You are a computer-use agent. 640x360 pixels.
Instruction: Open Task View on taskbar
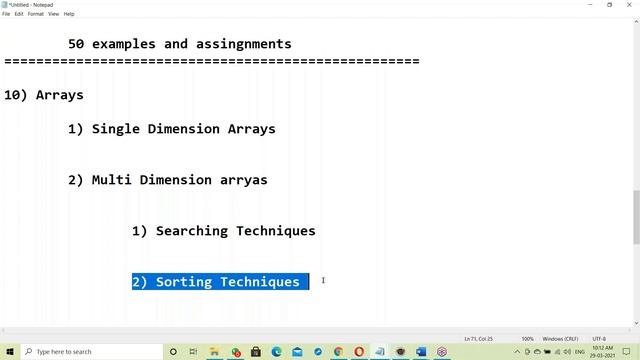tap(193, 351)
